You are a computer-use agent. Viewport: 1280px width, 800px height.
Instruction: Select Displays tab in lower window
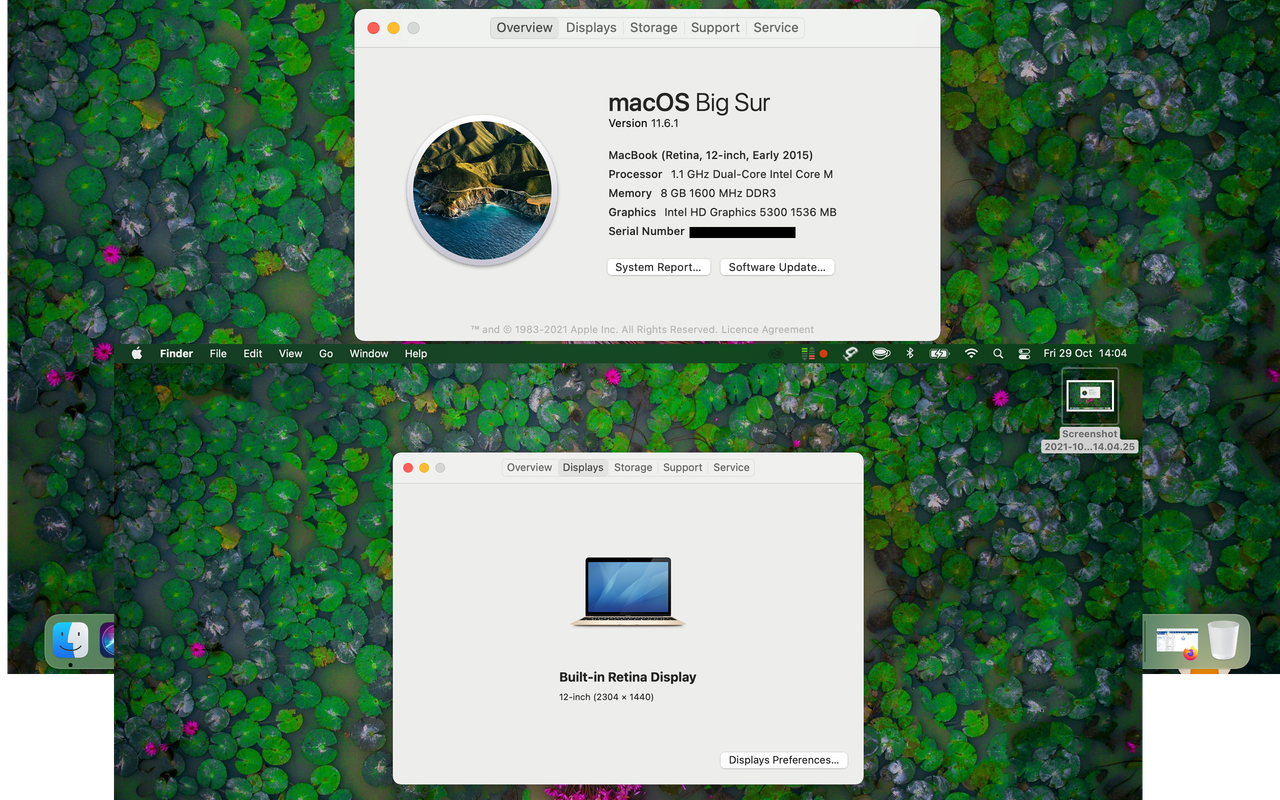pyautogui.click(x=583, y=467)
